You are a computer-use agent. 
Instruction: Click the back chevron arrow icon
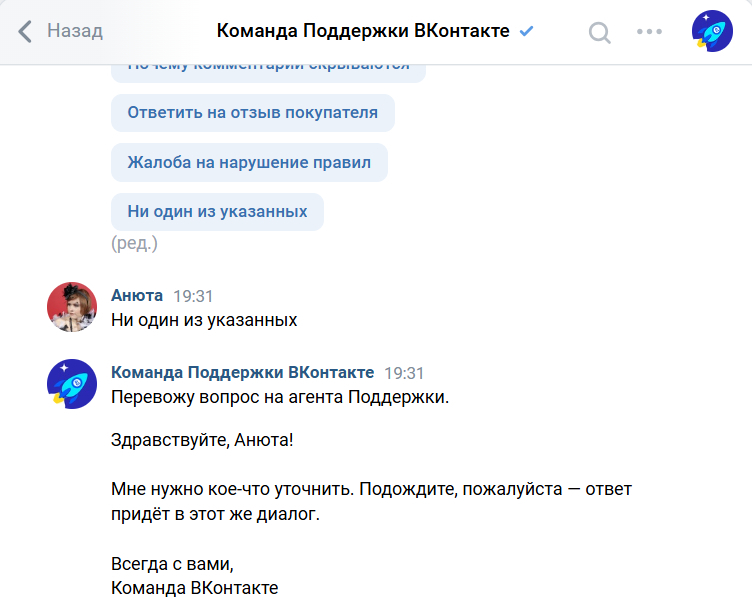(x=26, y=31)
